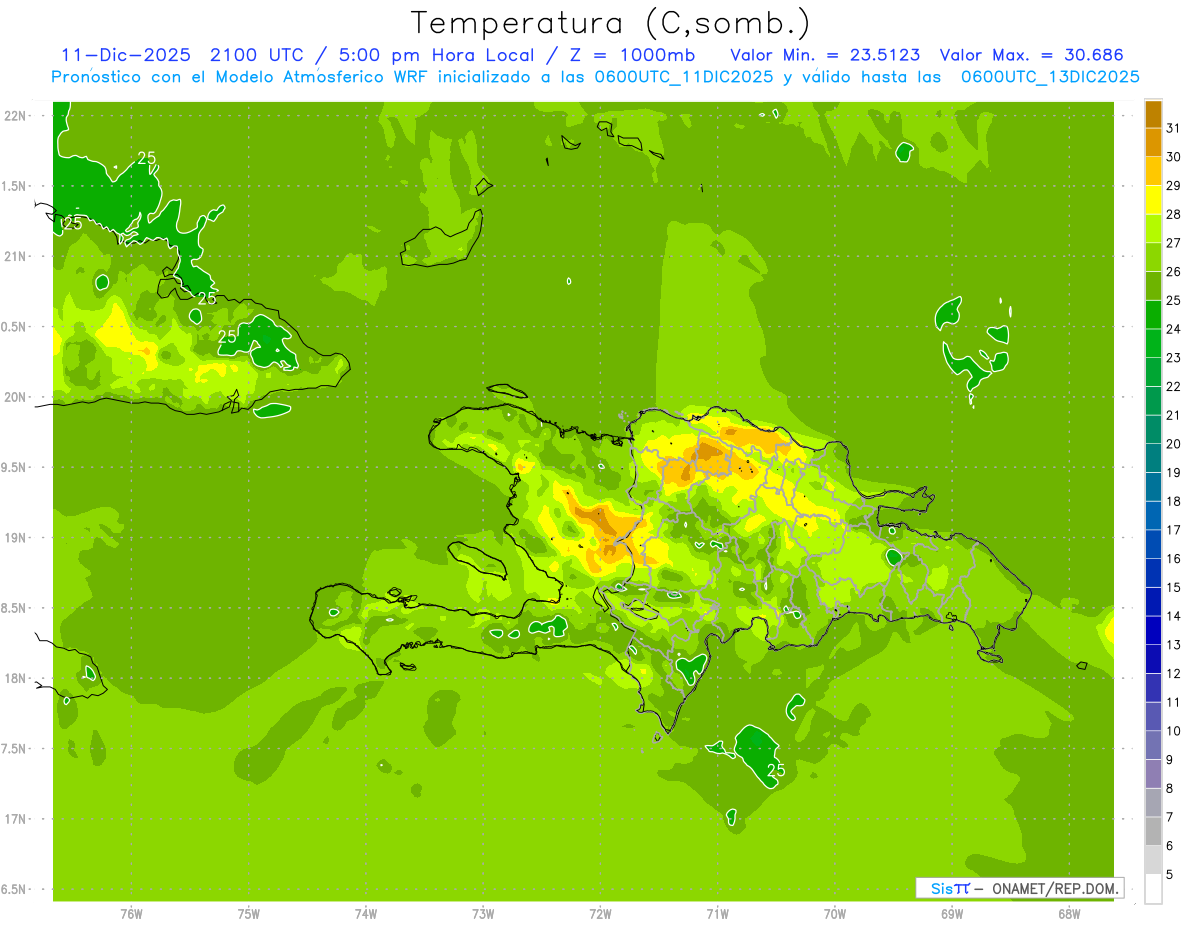Pick the gray legend swatch between 6 and 7
Screen dimensions: 1200x927
pyautogui.click(x=1153, y=831)
